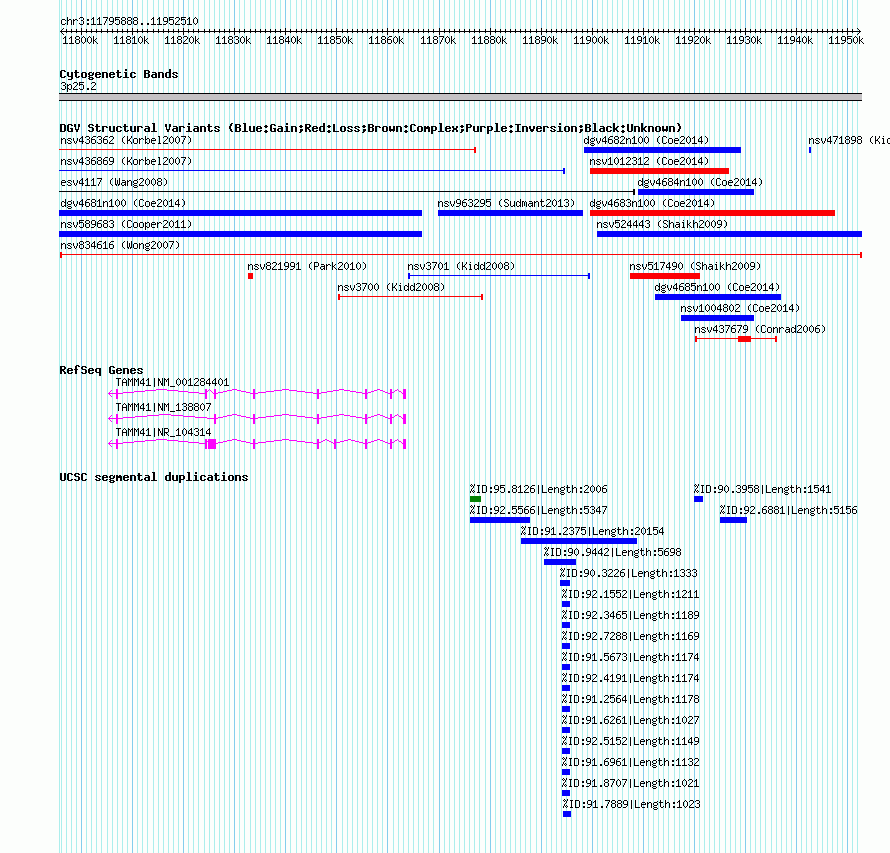Viewport: 890px width, 853px height.
Task: Click the %ID:91.2375|Length:20154 duplication label
Action: 592,531
